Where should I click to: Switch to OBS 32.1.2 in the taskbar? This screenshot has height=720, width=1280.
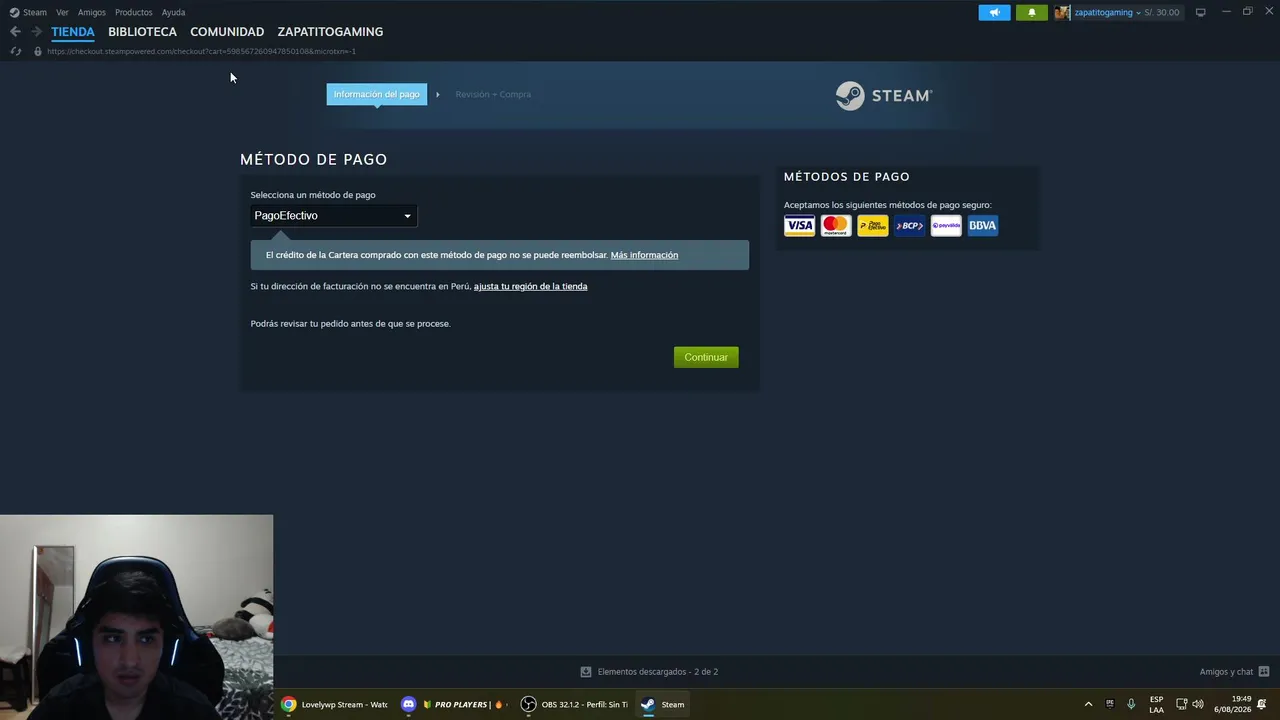pos(575,704)
